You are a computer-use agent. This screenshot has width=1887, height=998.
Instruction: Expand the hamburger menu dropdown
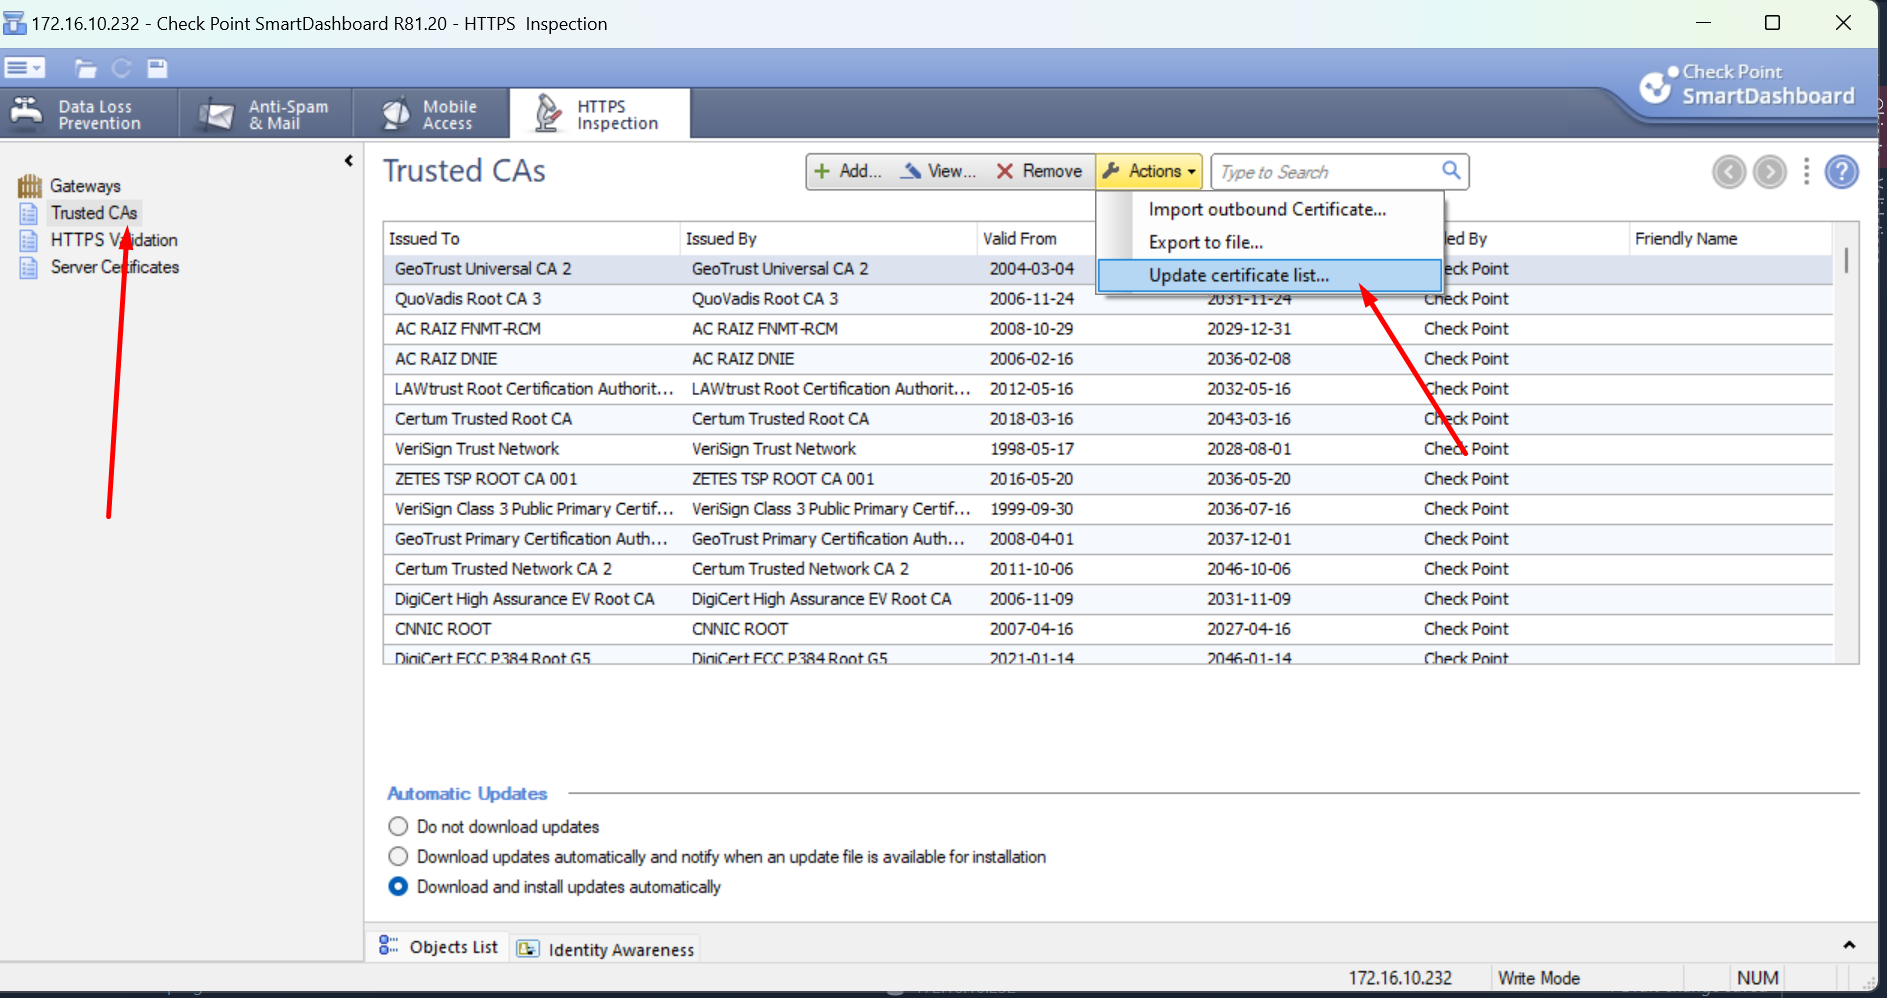[x=24, y=68]
